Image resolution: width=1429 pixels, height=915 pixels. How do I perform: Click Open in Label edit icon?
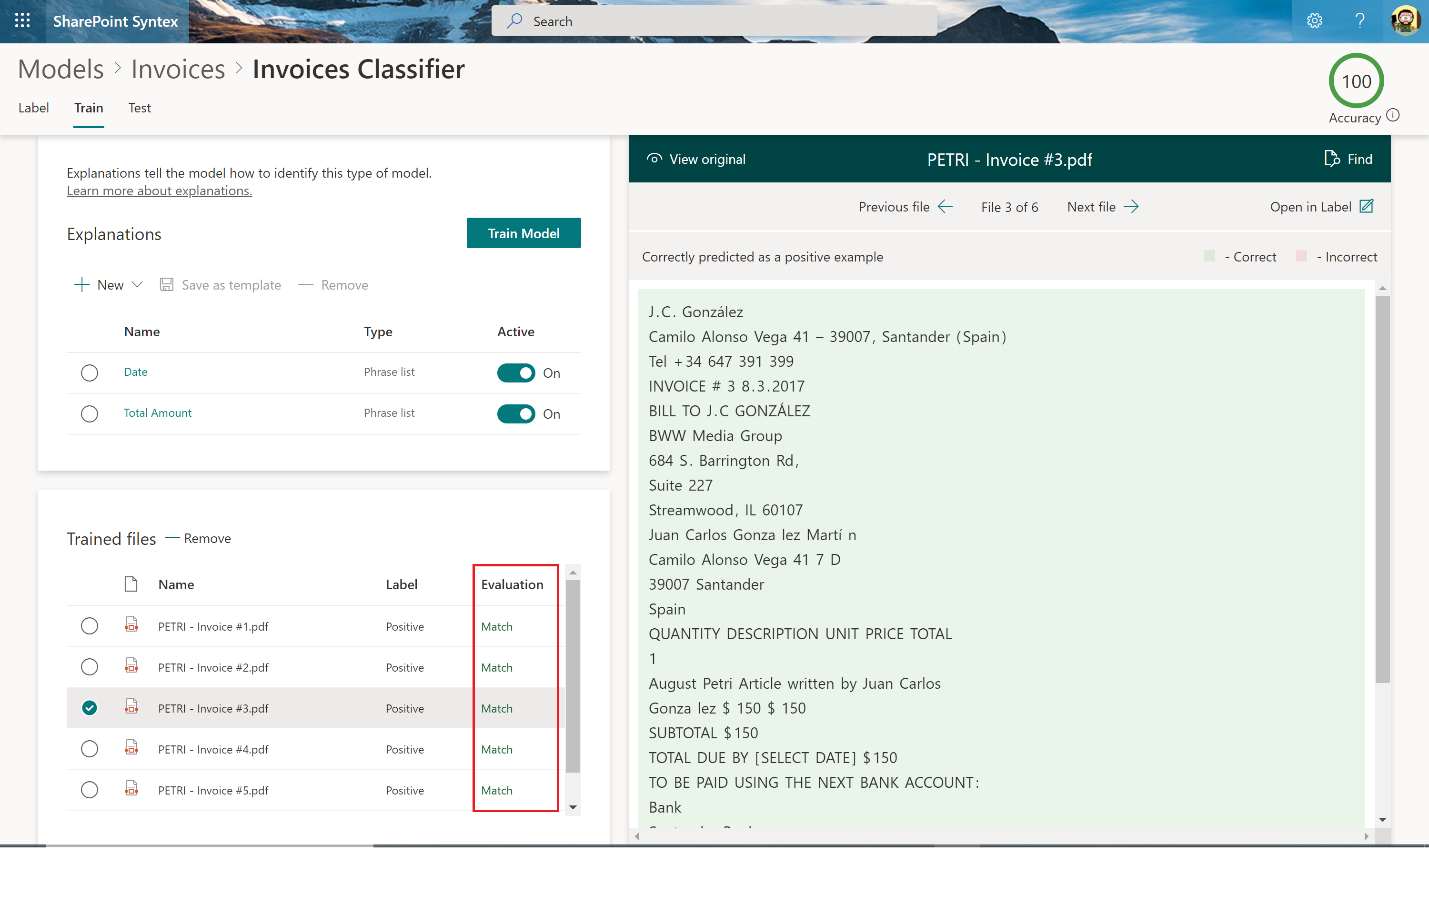[x=1366, y=207]
